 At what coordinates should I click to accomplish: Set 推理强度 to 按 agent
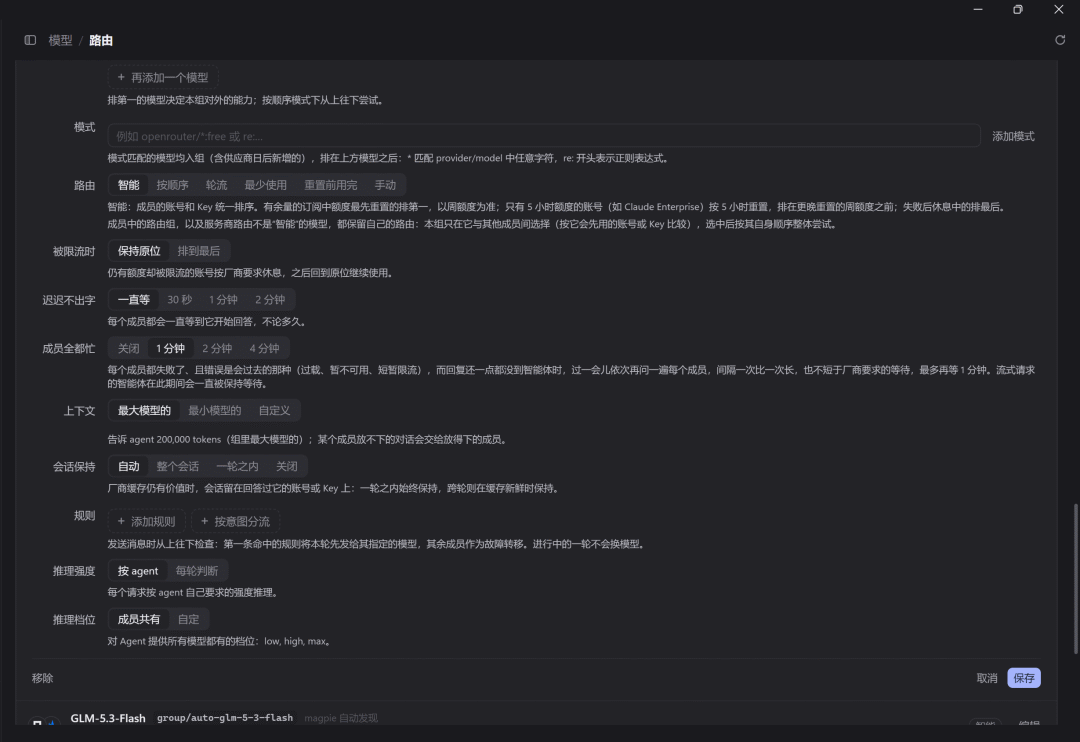[x=138, y=570]
